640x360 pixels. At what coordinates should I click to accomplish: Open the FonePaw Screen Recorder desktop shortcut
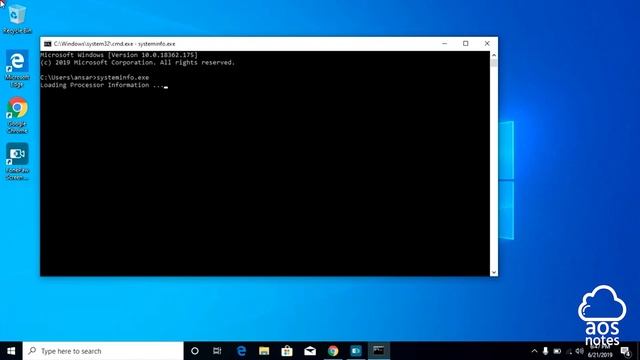[x=17, y=162]
